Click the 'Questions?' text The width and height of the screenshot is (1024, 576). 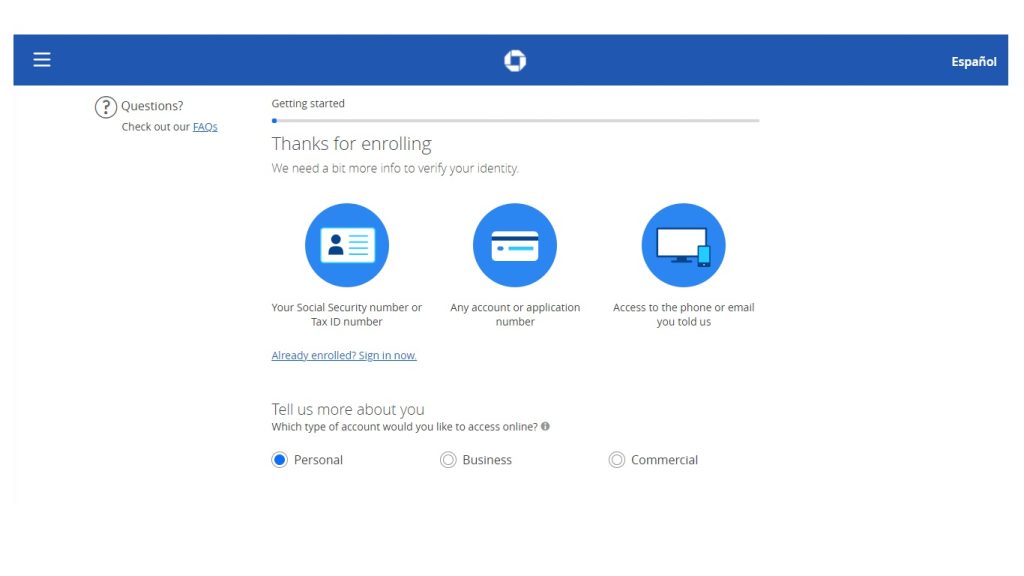pos(152,106)
